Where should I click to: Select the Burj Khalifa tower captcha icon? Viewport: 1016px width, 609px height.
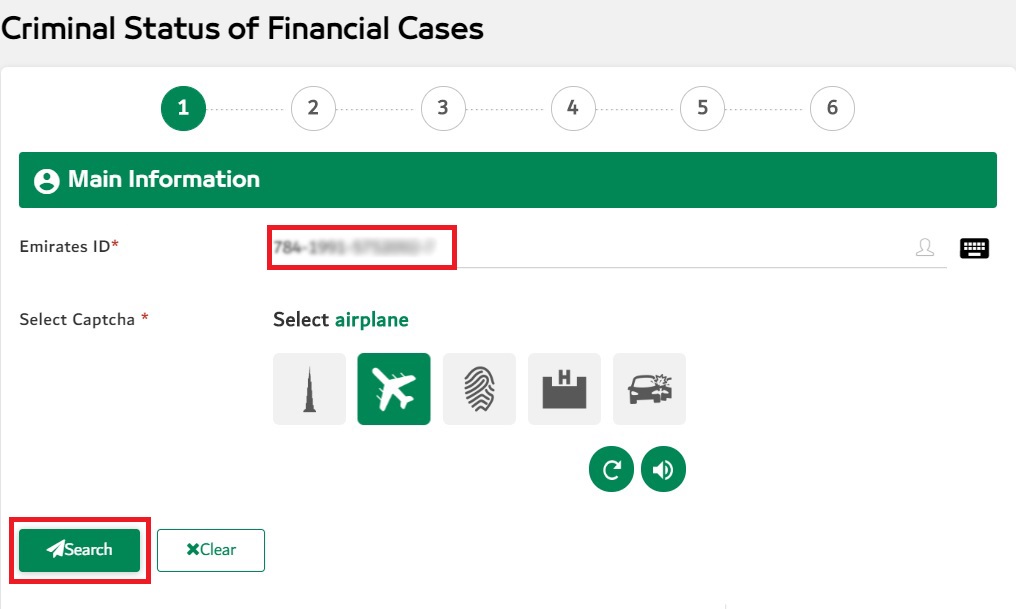[309, 389]
